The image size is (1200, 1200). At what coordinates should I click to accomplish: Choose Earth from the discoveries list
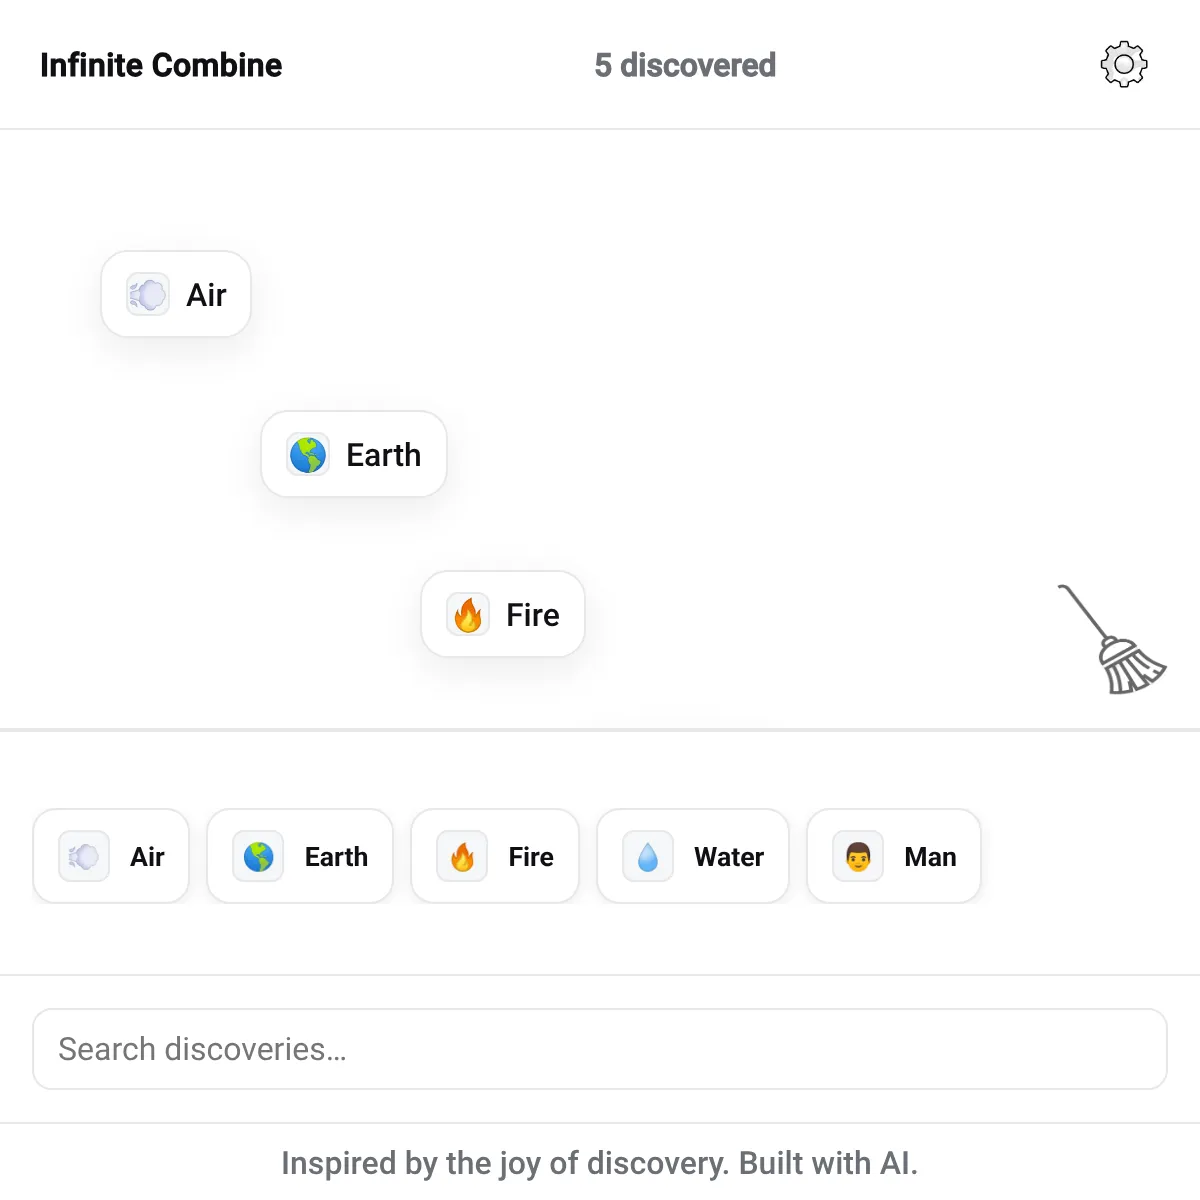tap(300, 856)
